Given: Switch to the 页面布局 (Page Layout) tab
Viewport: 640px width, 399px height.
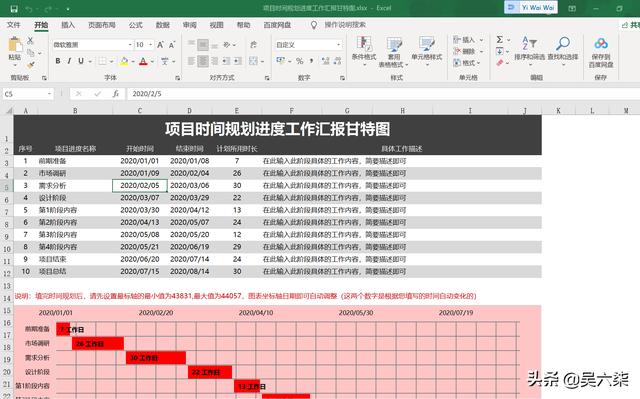Looking at the screenshot, I should point(102,25).
